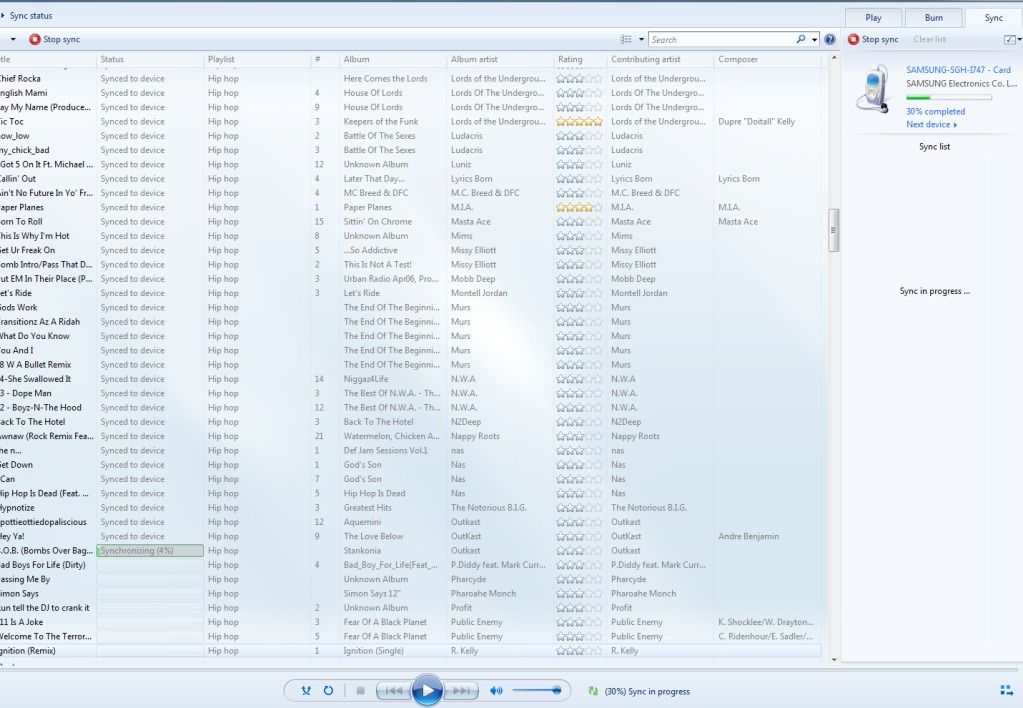Select the "The Love Below" album cell
Screen dimensions: 1023x708
tap(373, 536)
